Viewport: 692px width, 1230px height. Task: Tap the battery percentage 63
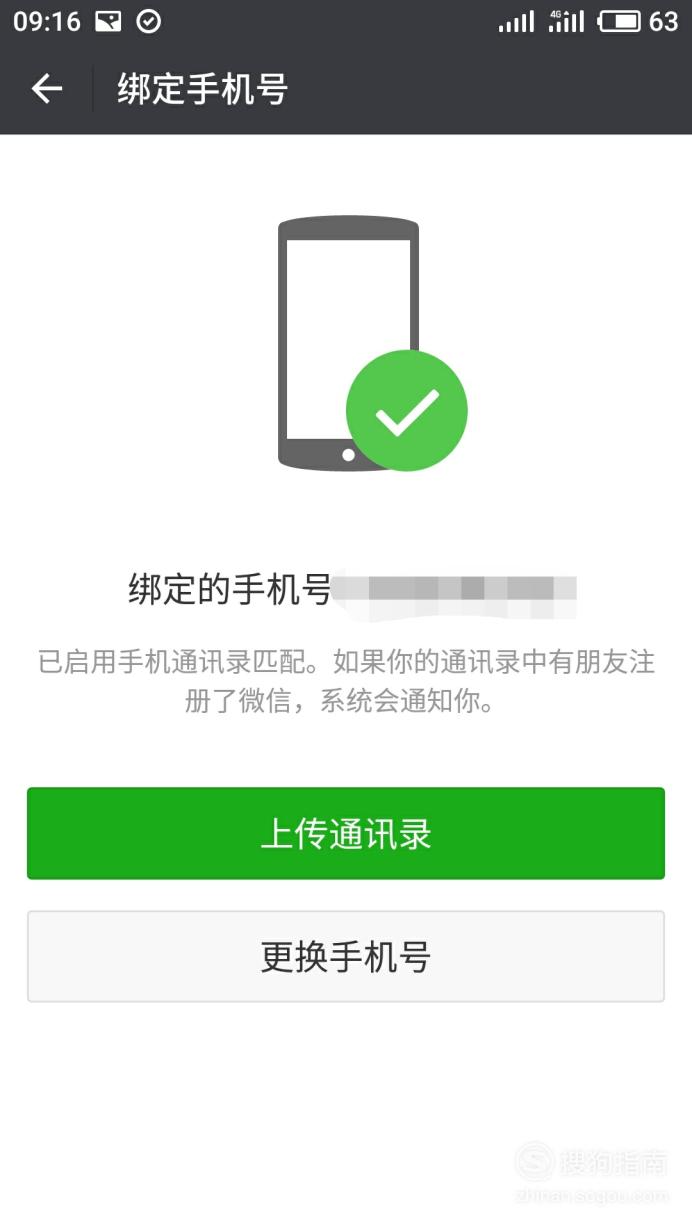pos(664,22)
